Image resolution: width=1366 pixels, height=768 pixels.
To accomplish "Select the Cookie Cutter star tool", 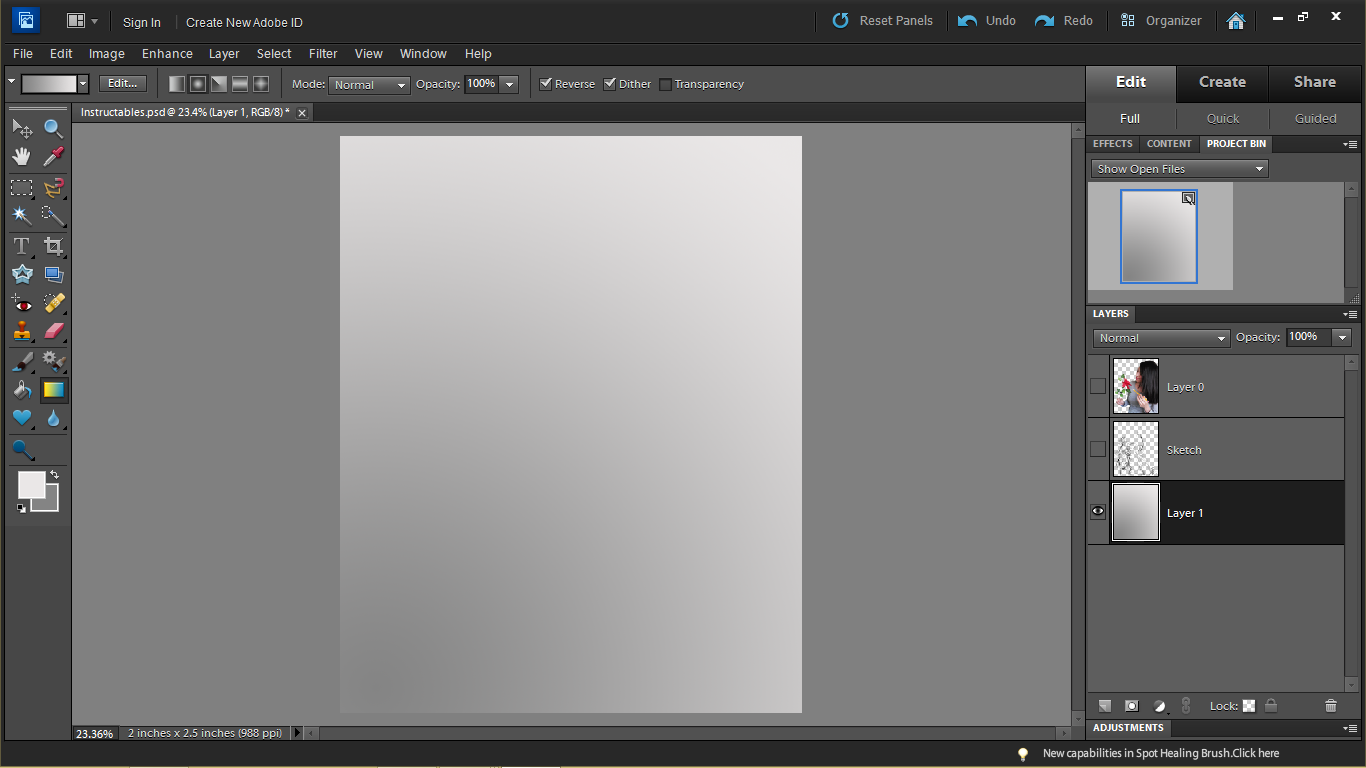I will point(22,274).
